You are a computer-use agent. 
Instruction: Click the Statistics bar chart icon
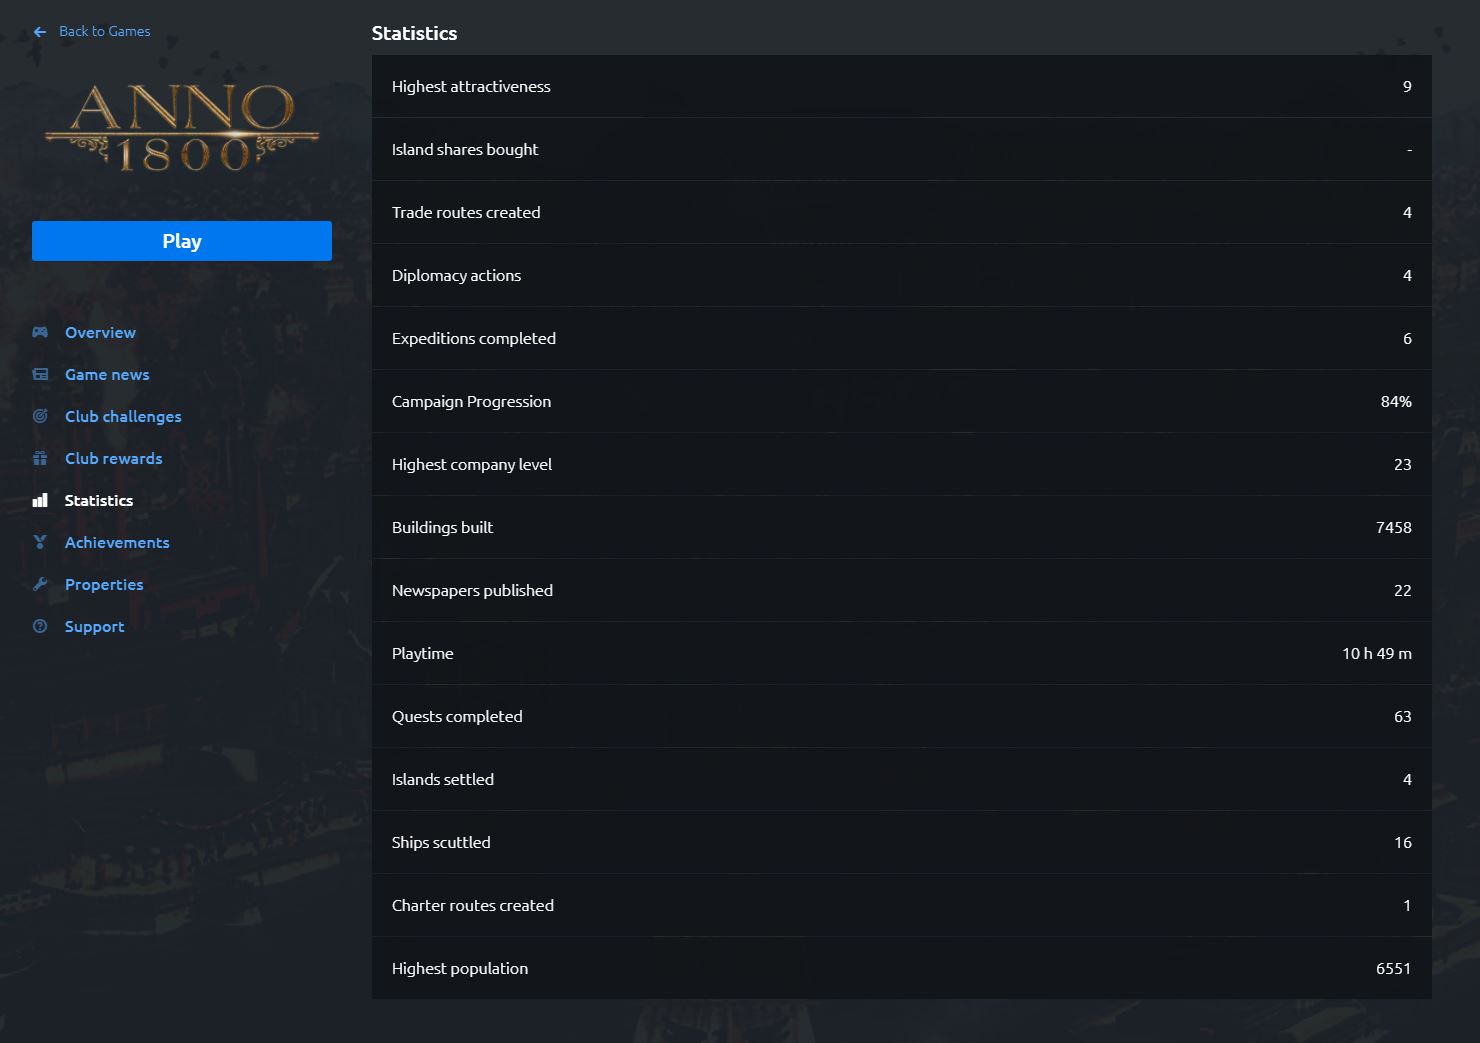pyautogui.click(x=40, y=500)
